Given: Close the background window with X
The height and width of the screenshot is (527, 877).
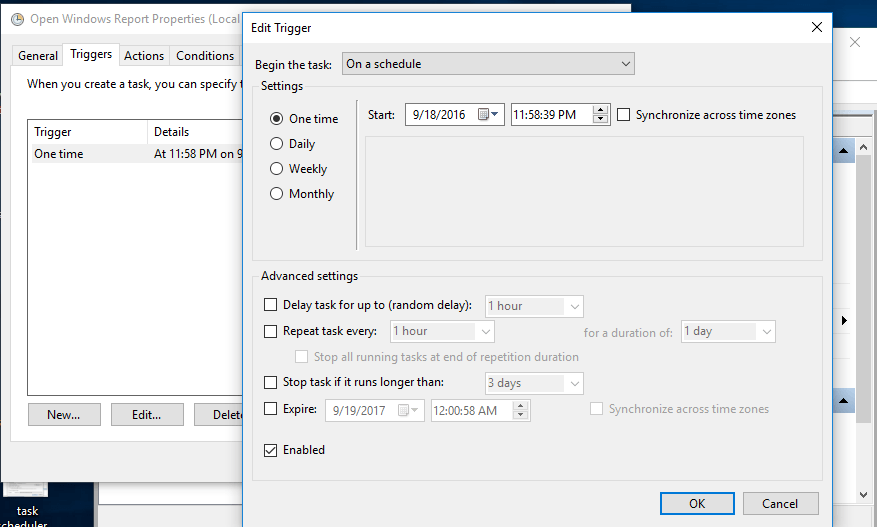Looking at the screenshot, I should click(x=855, y=42).
